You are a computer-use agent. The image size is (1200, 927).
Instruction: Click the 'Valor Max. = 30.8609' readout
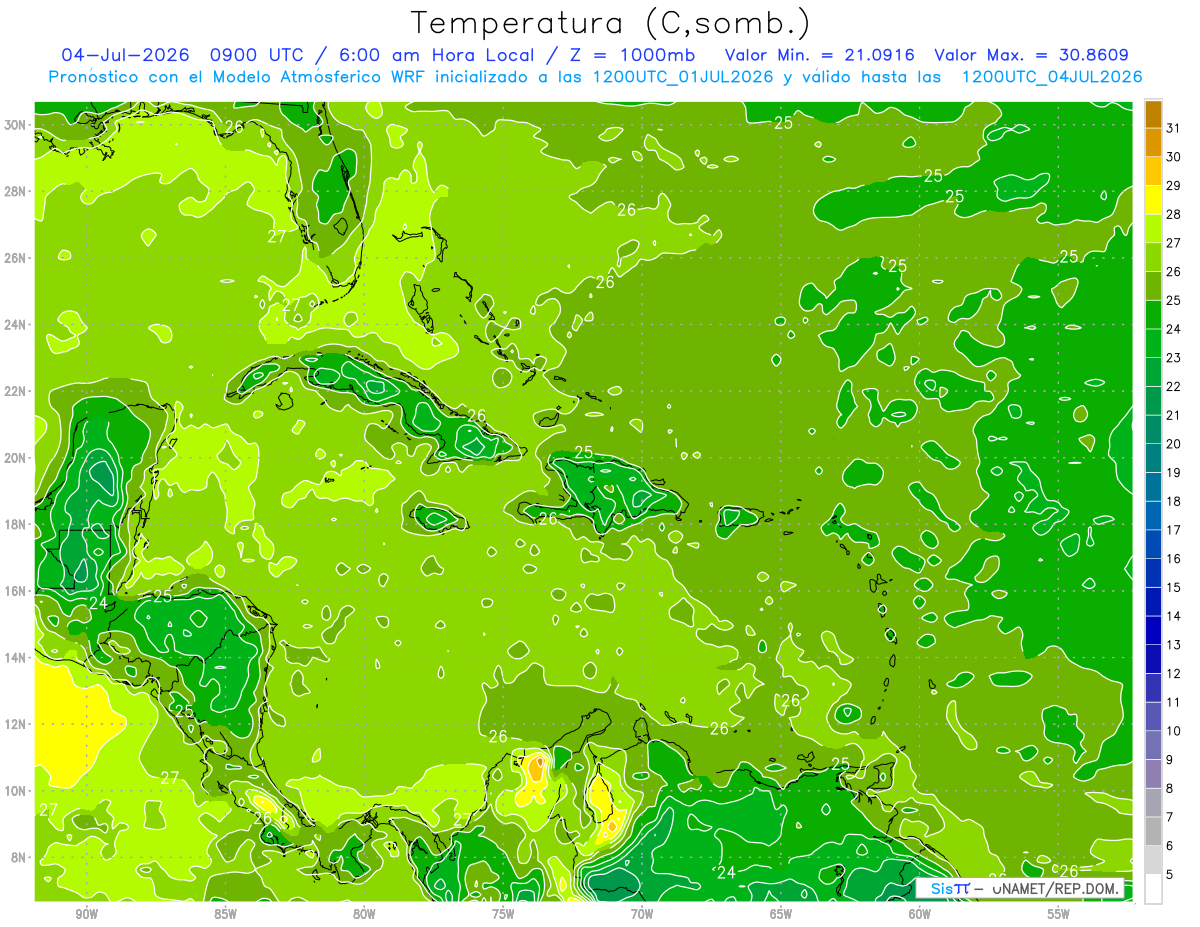[1032, 55]
